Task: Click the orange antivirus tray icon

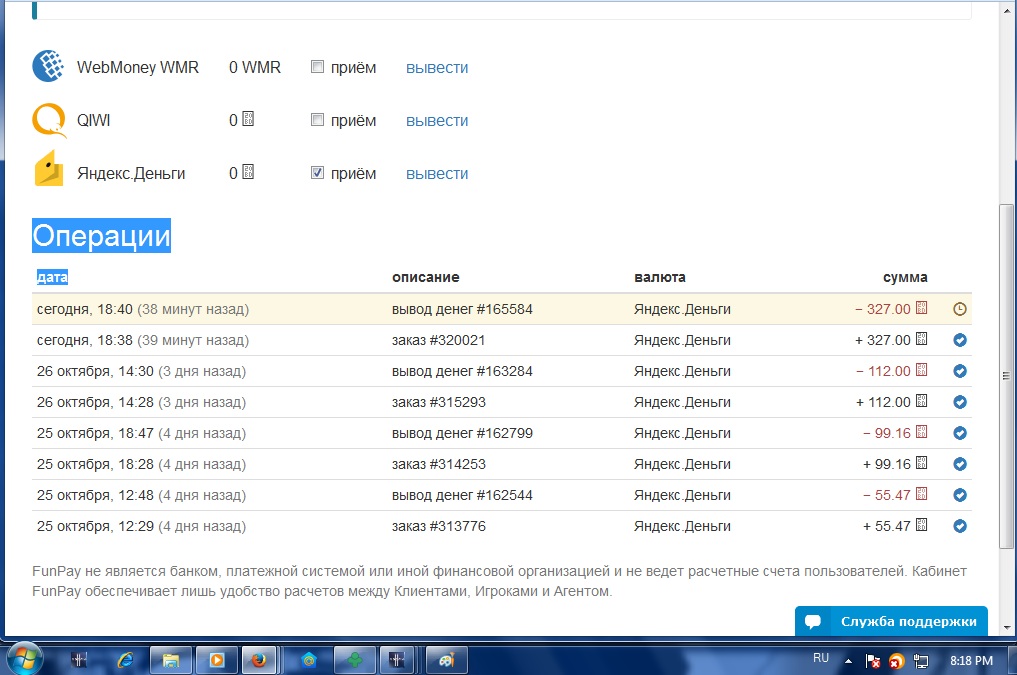Action: 896,661
